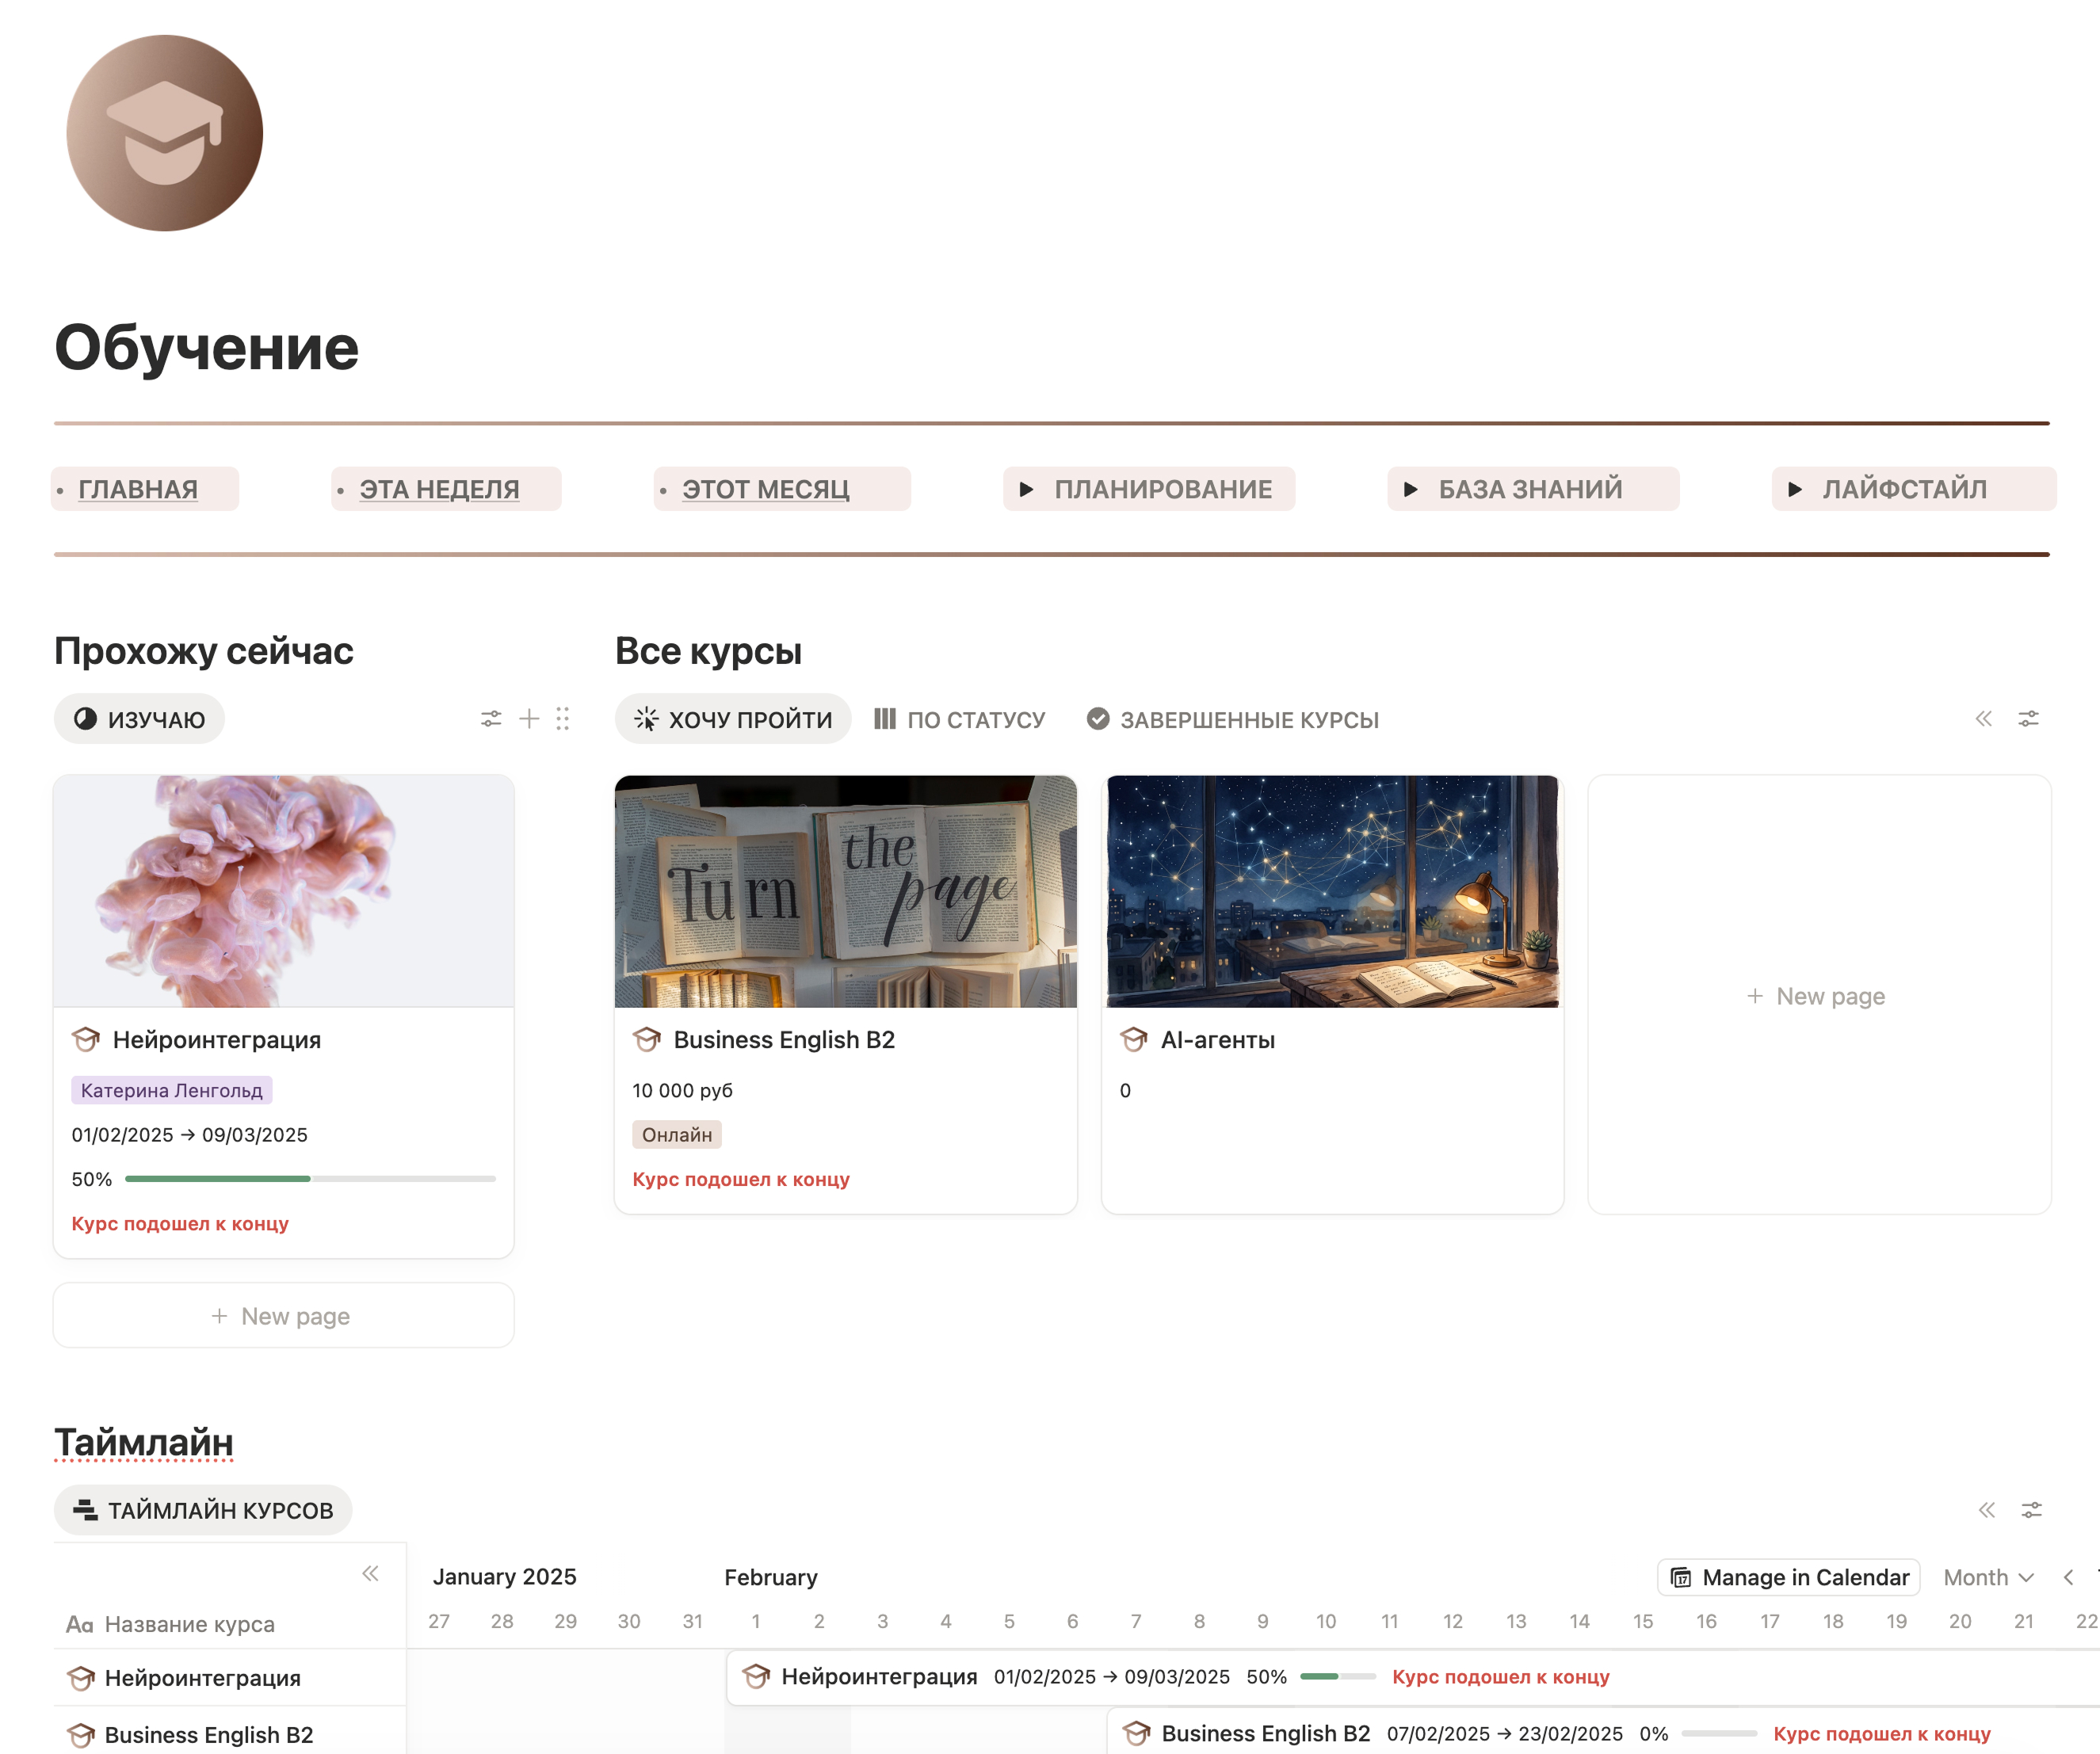Go to previous period in timeline
The width and height of the screenshot is (2100, 1754).
coord(2068,1577)
